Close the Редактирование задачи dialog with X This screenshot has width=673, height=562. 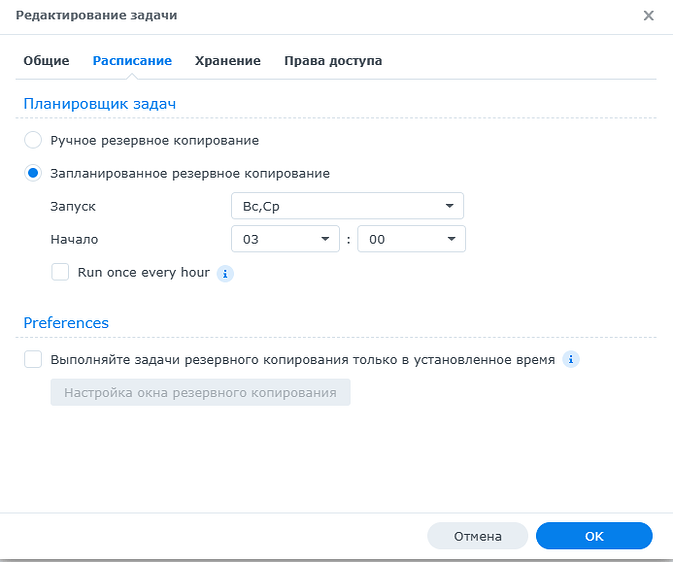coord(648,16)
